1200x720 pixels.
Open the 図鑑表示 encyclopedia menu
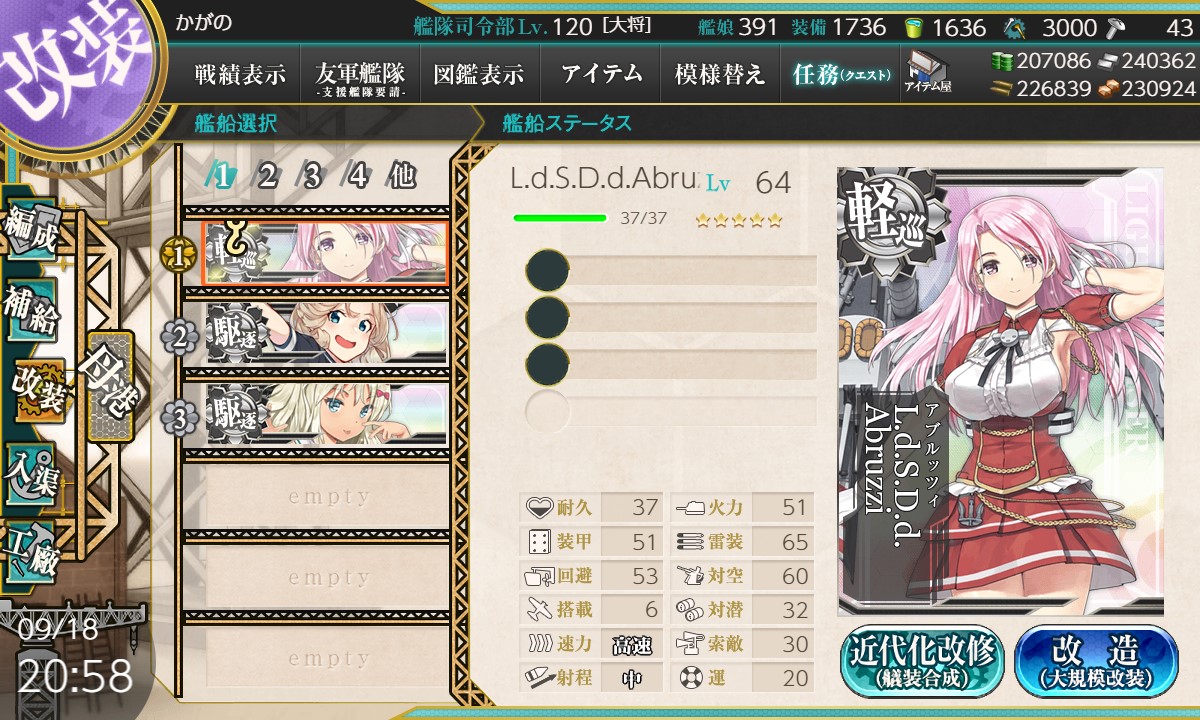coord(479,74)
